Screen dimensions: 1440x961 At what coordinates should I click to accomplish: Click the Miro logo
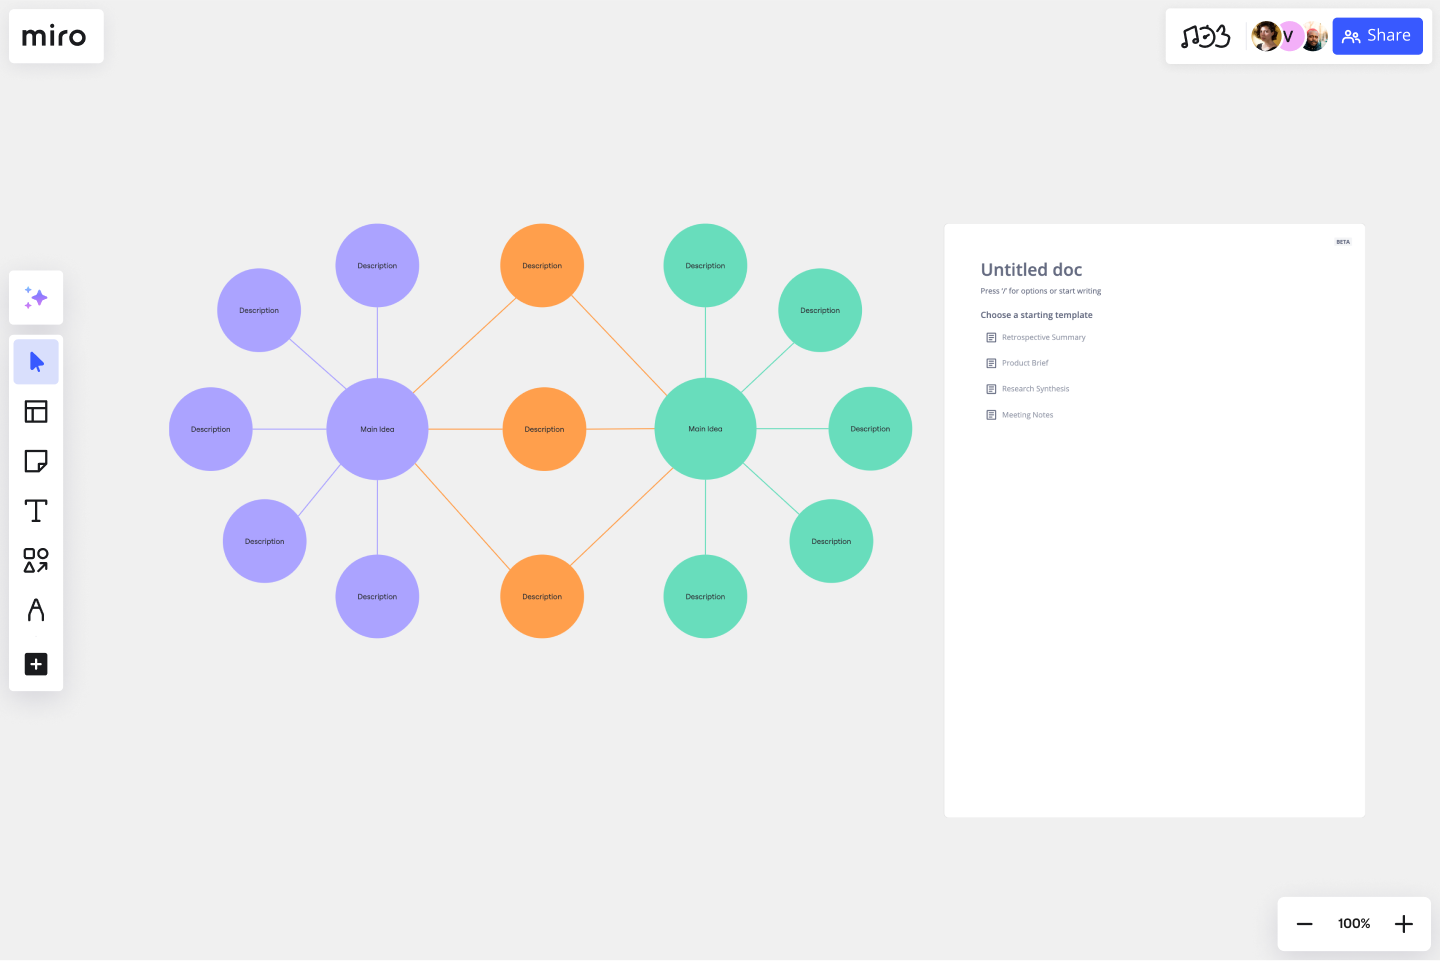pyautogui.click(x=55, y=36)
